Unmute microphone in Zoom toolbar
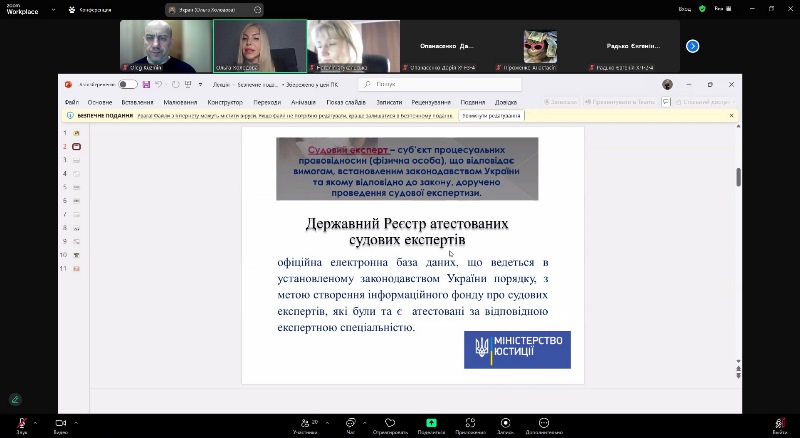Viewport: 800px width, 438px height. [20, 423]
